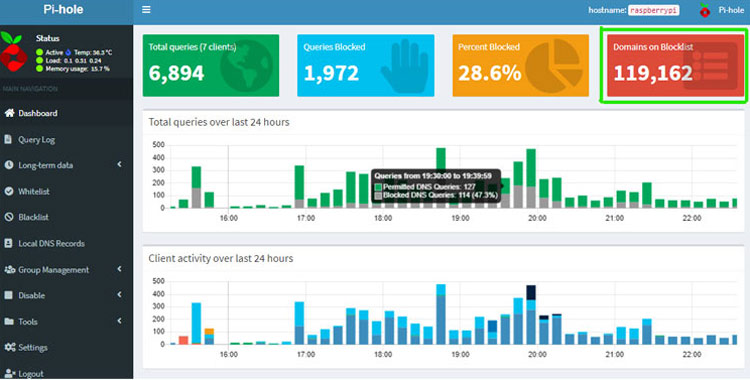Expand the Tools submenu arrow
Viewport: 750px width, 380px height.
119,321
